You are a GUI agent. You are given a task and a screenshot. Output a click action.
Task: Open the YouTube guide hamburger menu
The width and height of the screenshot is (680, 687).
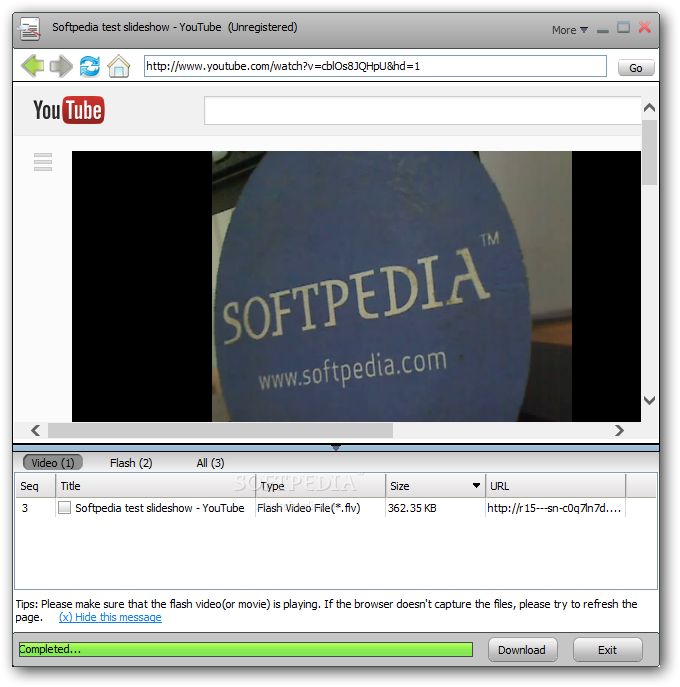pyautogui.click(x=43, y=162)
